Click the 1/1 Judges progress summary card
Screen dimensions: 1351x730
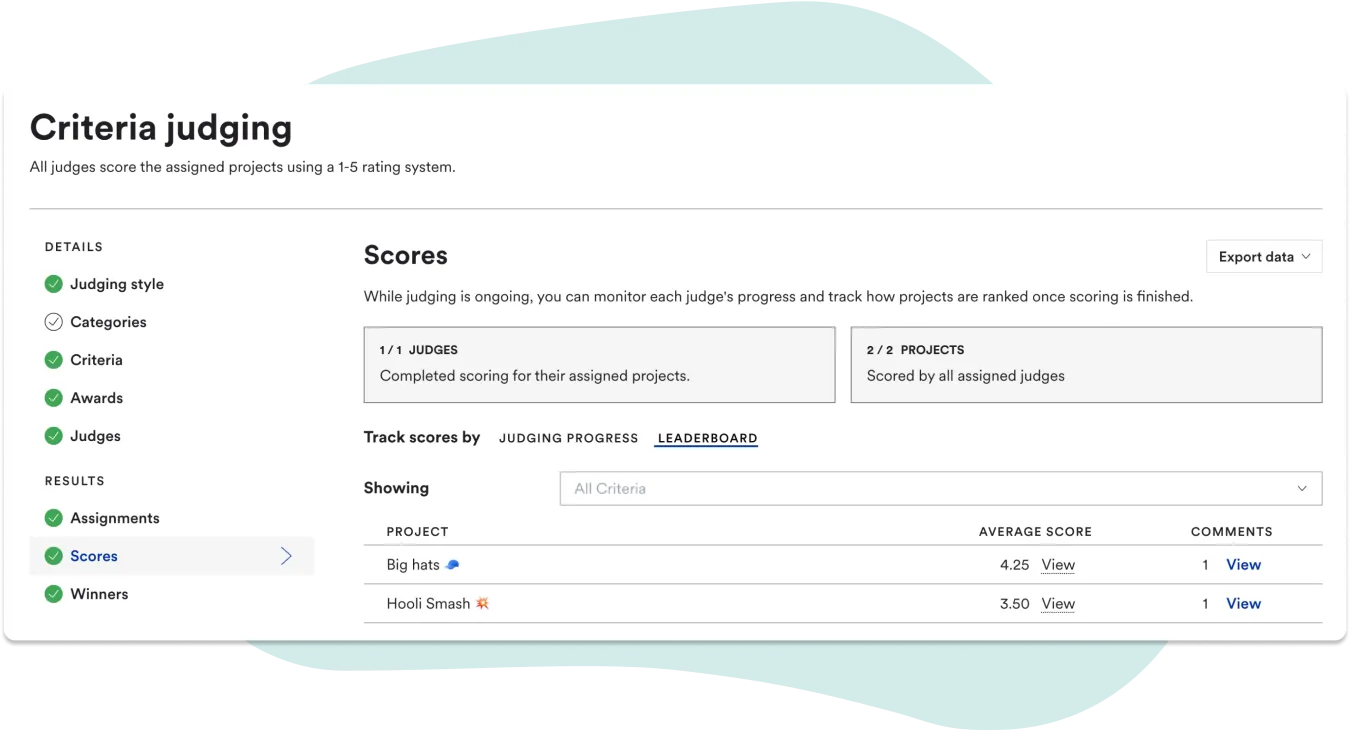pyautogui.click(x=600, y=364)
